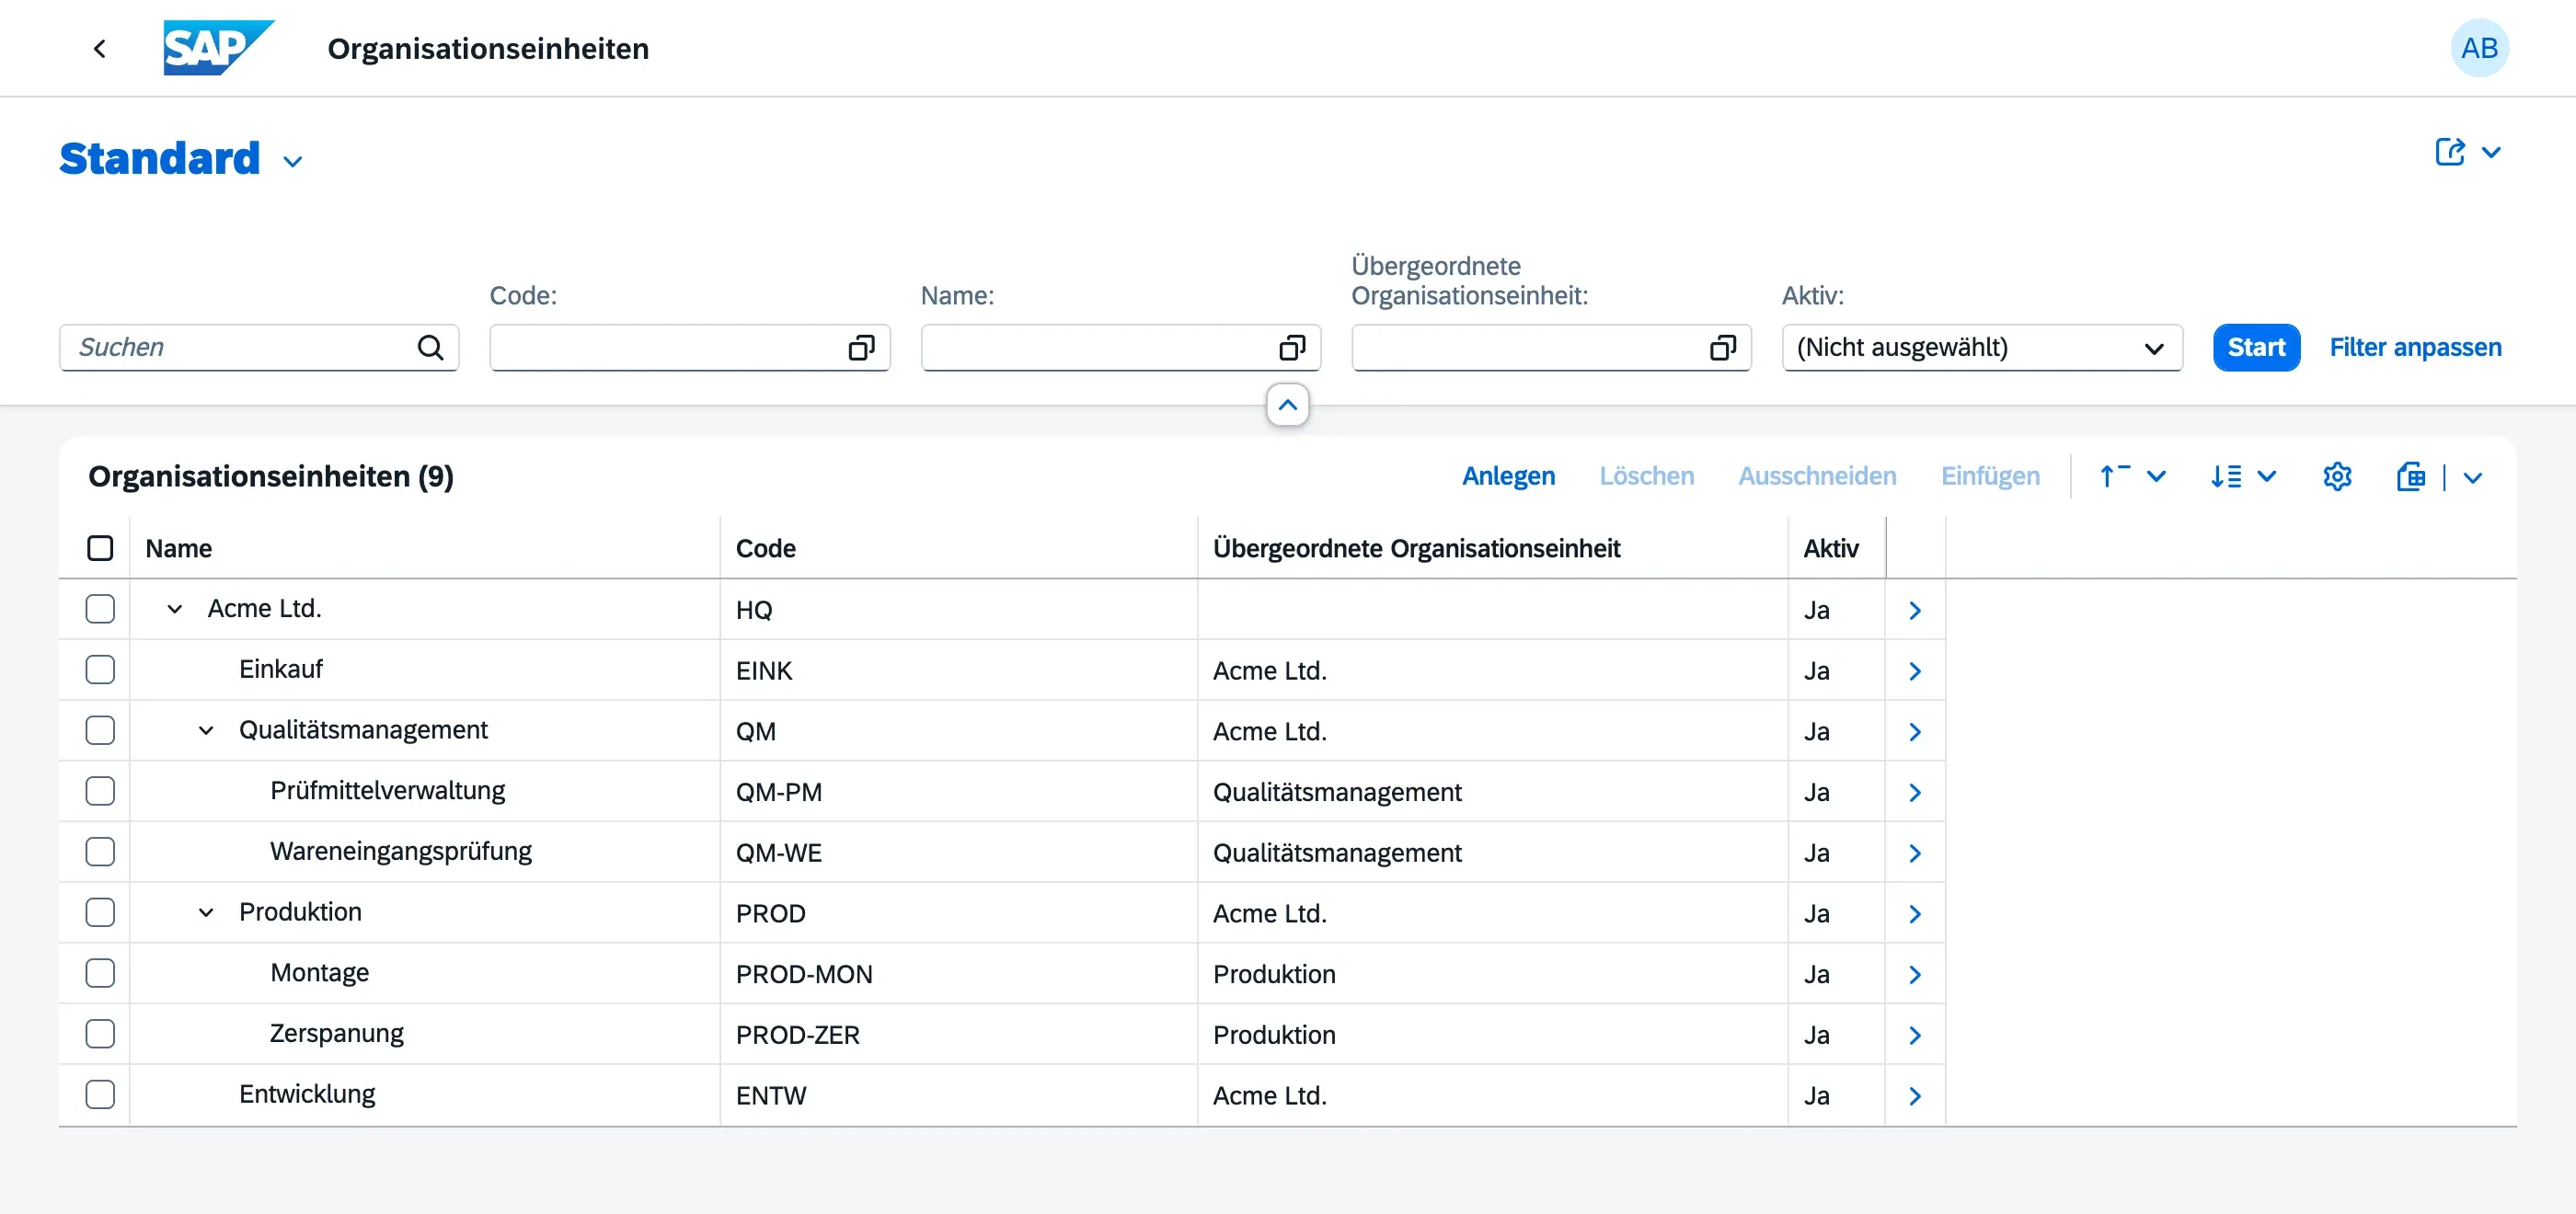Go back with the header back arrow

coord(99,48)
